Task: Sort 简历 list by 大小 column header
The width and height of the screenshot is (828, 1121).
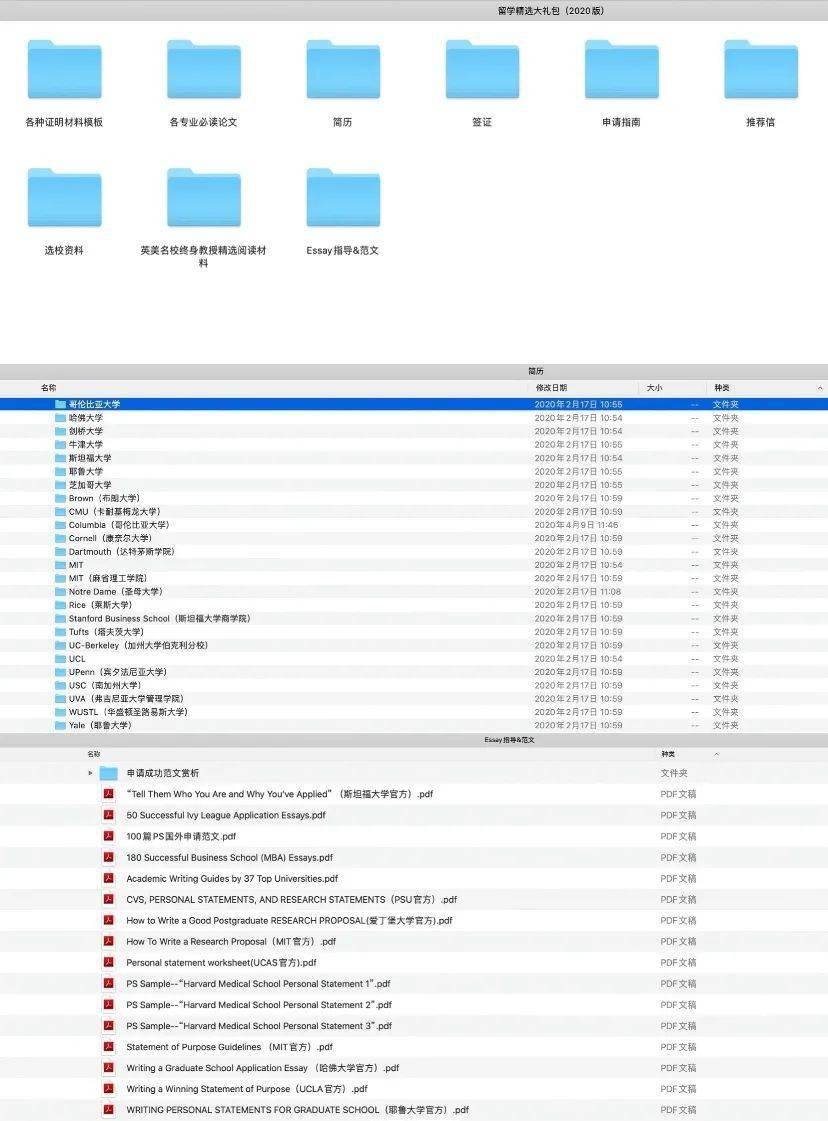Action: coord(654,387)
